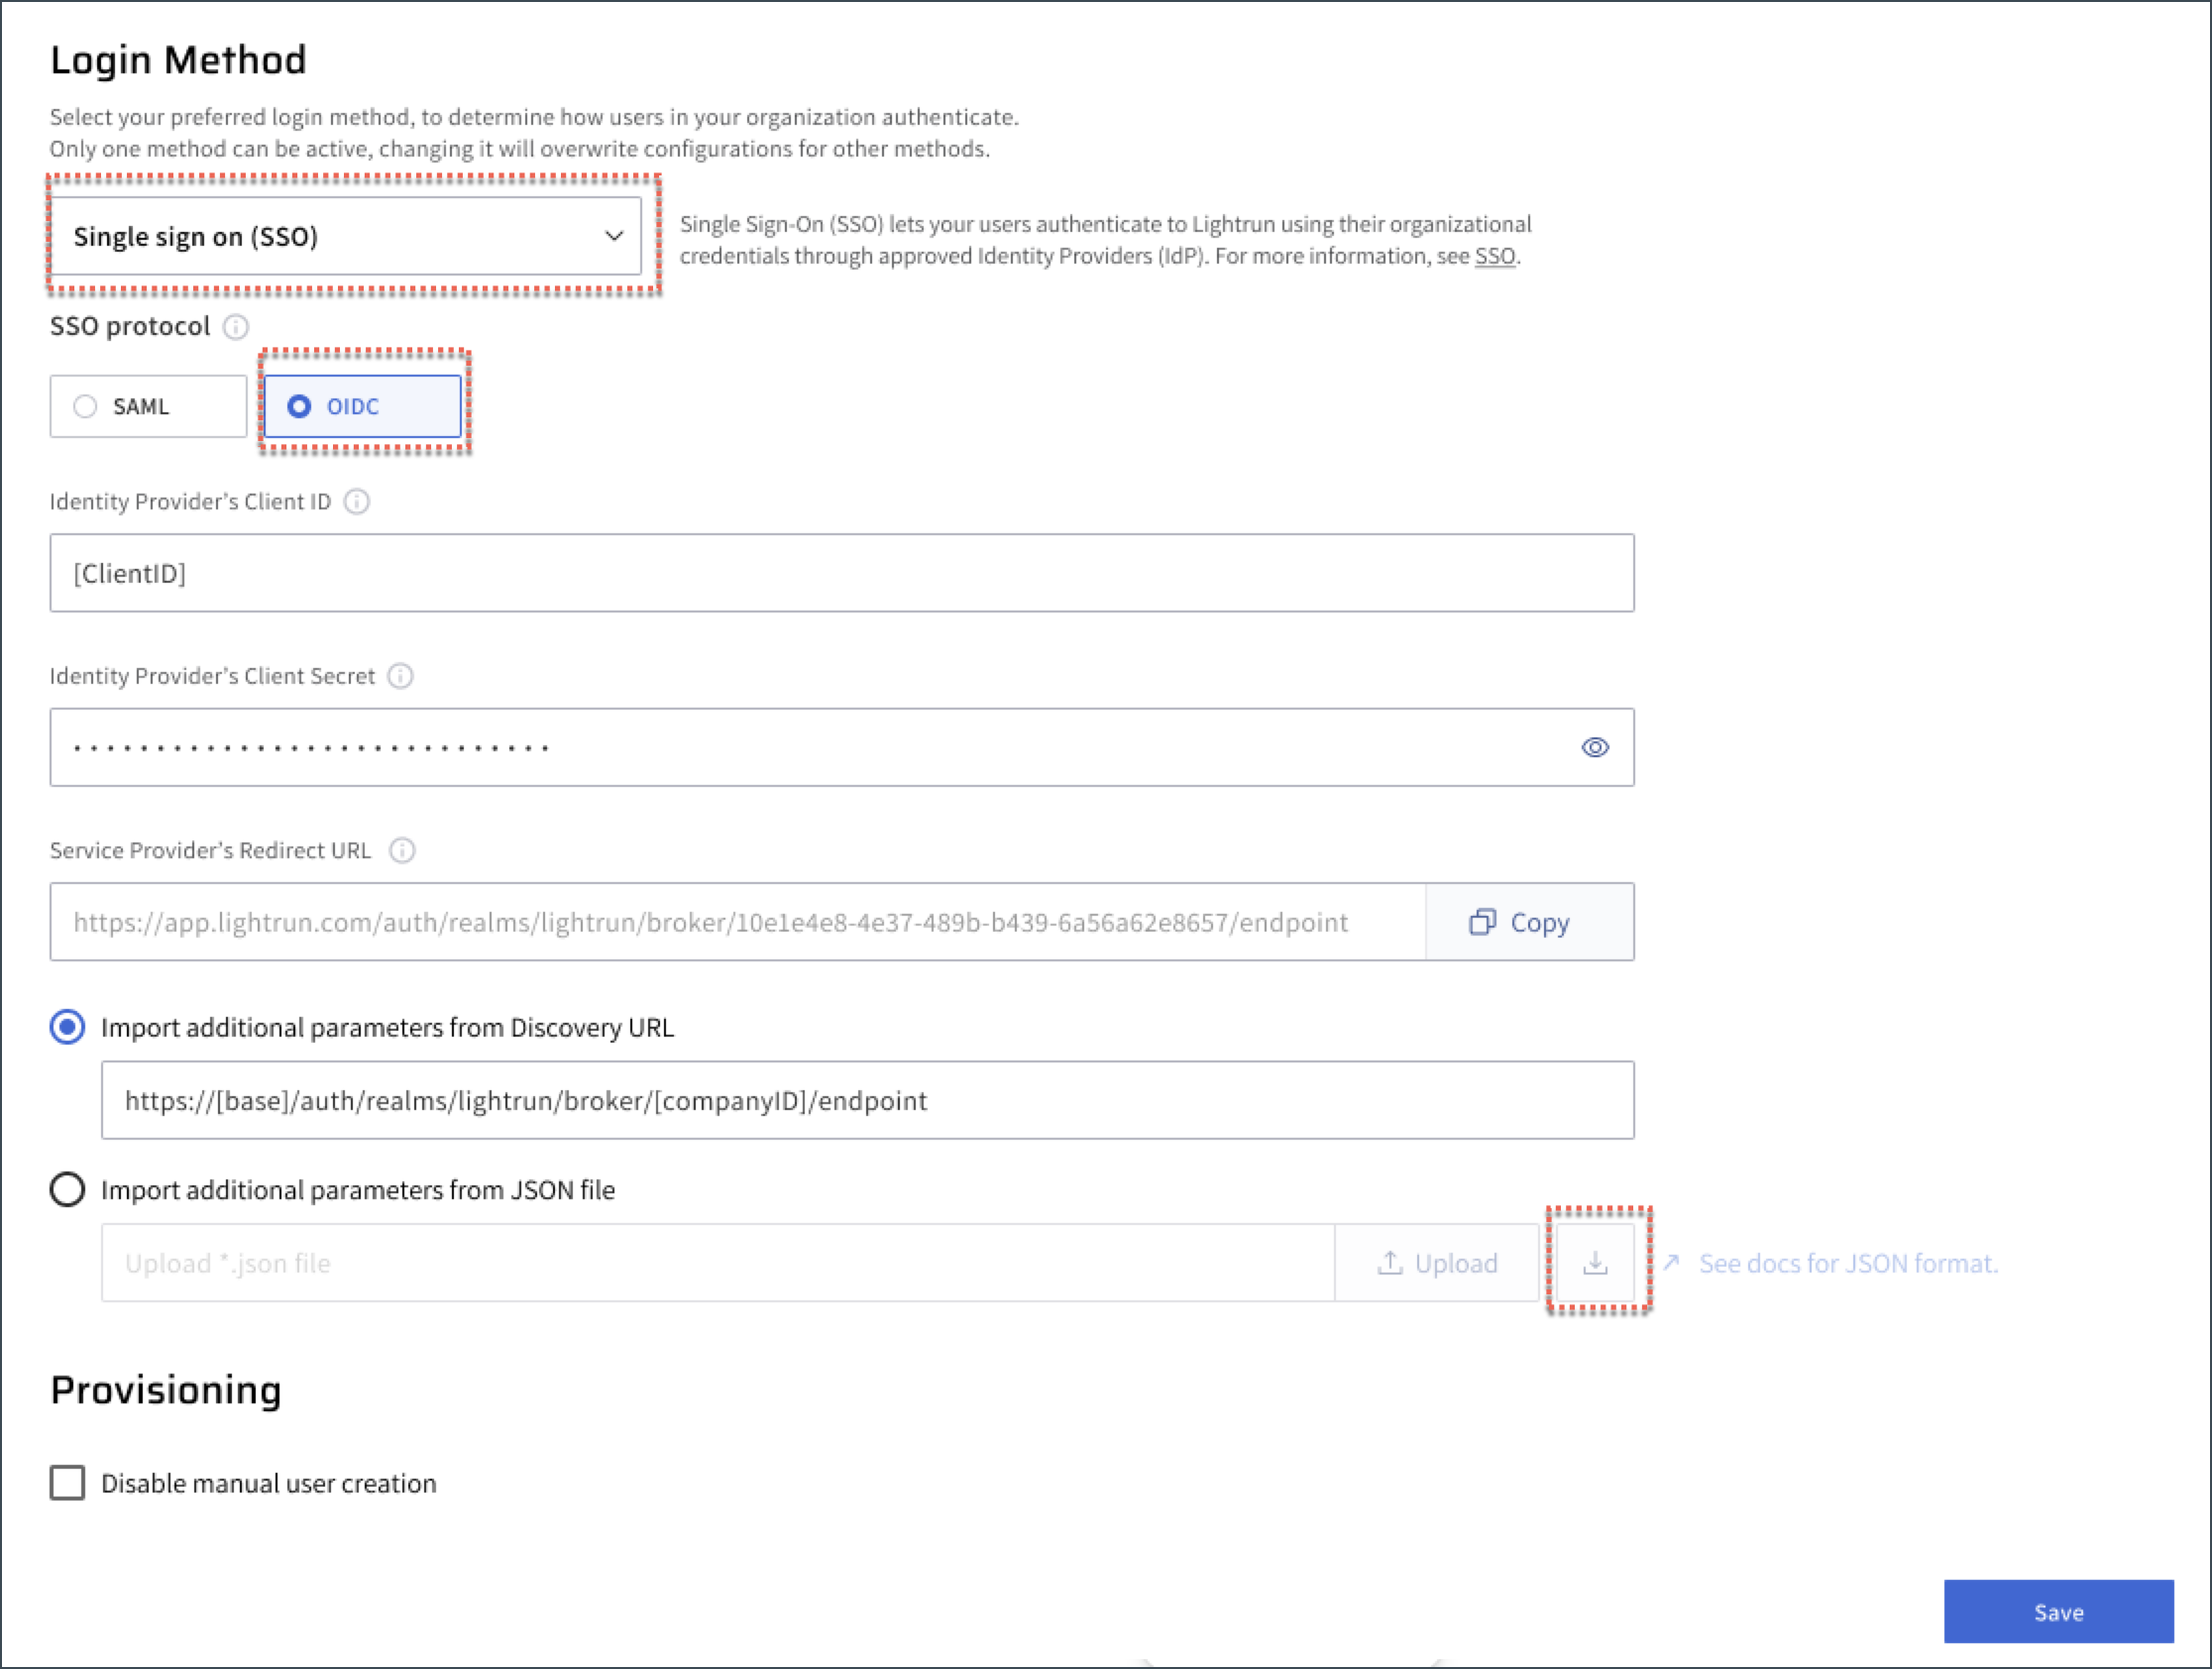2212x1669 pixels.
Task: Click the download JSON template icon
Action: tap(1596, 1263)
